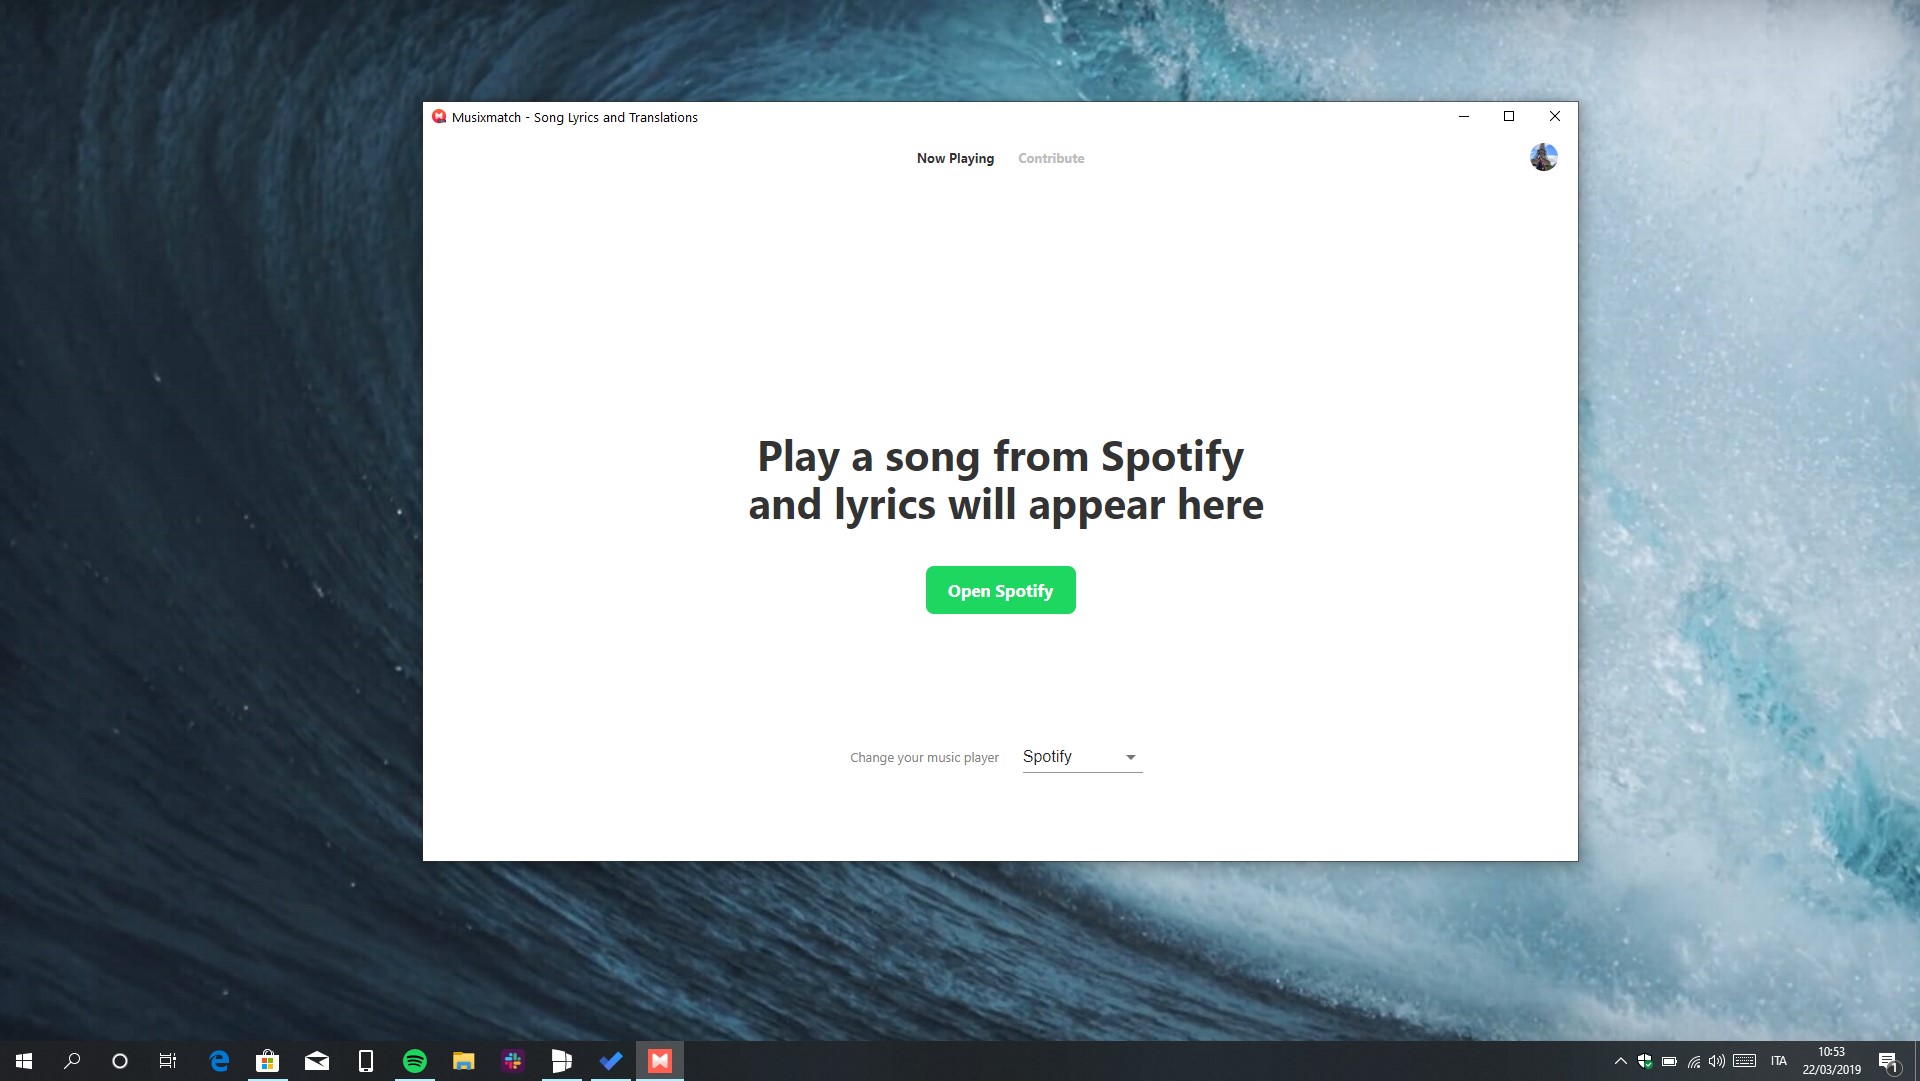Toggle the touch keyboard icon
The width and height of the screenshot is (1920, 1081).
pyautogui.click(x=1745, y=1061)
